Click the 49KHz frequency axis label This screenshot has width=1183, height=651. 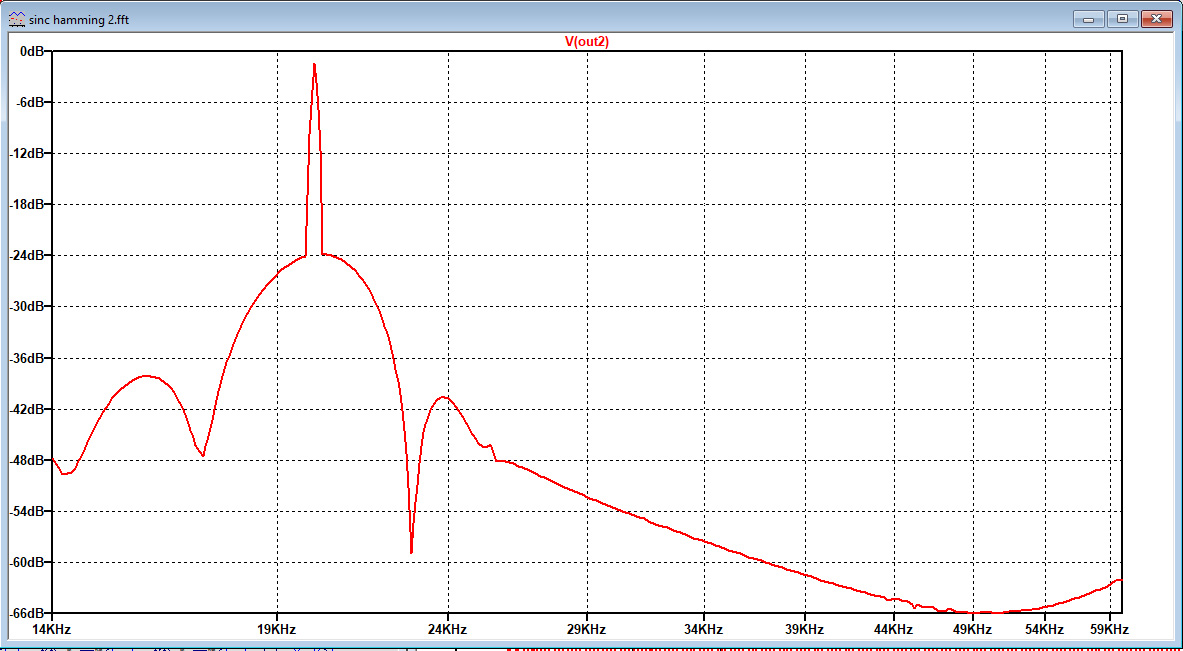973,629
